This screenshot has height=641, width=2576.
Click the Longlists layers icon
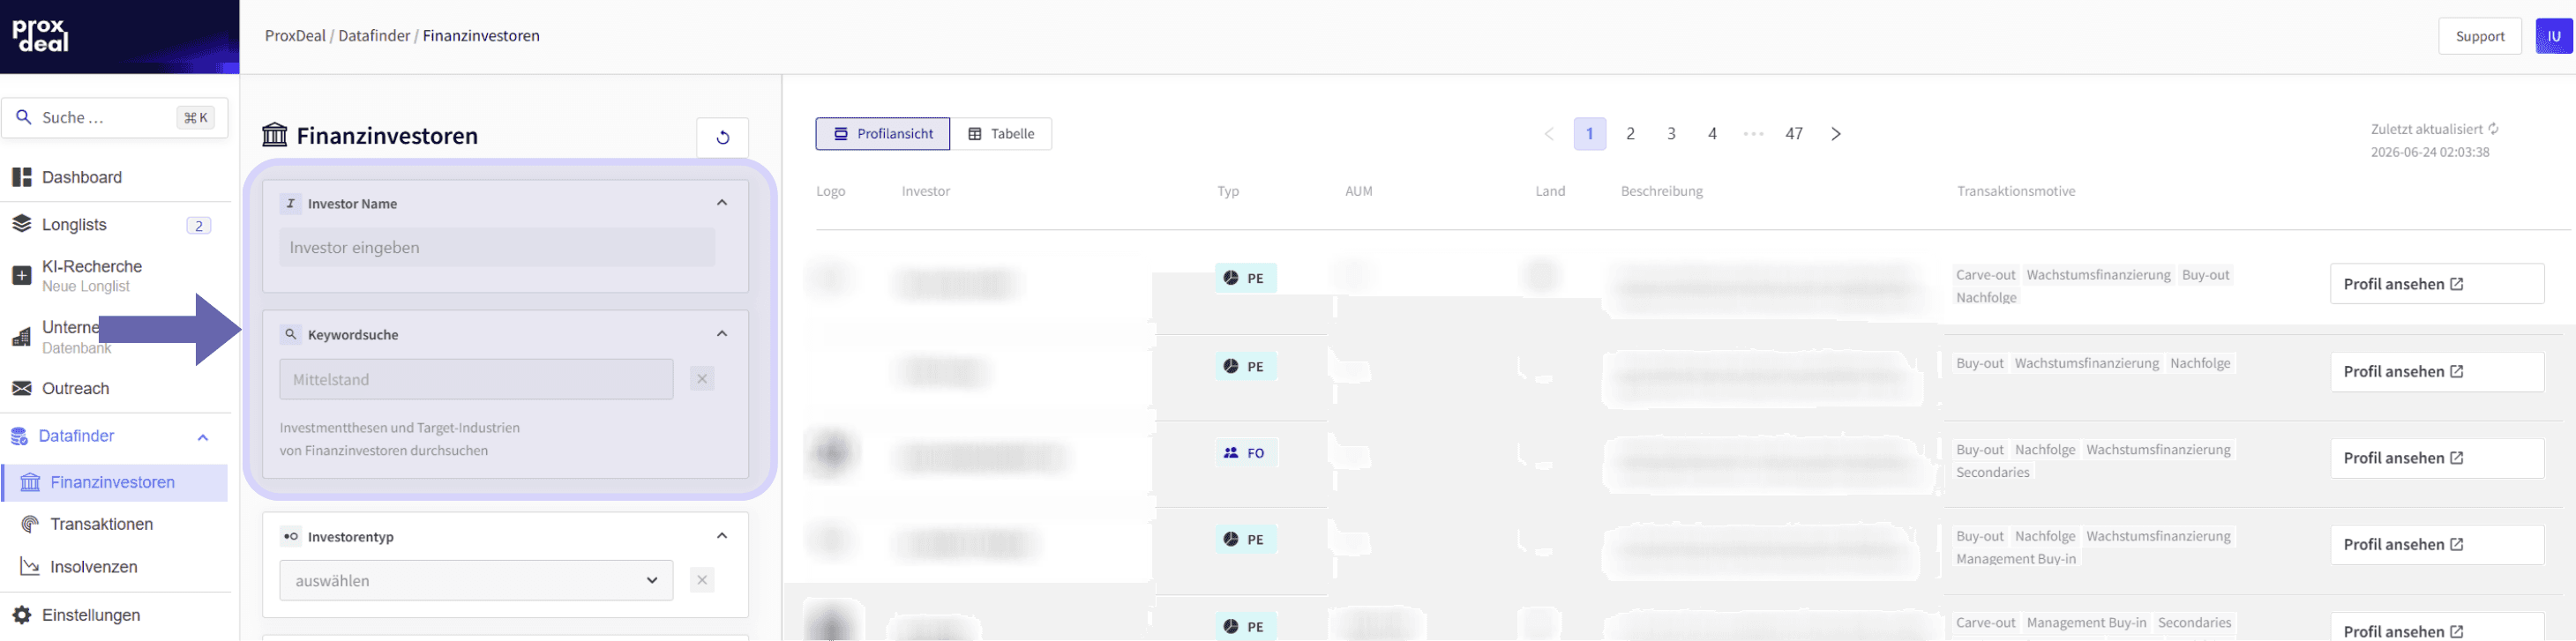[22, 224]
